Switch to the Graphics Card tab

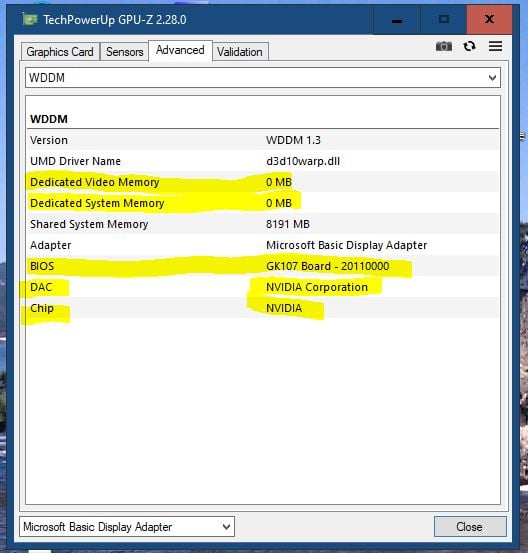(60, 52)
